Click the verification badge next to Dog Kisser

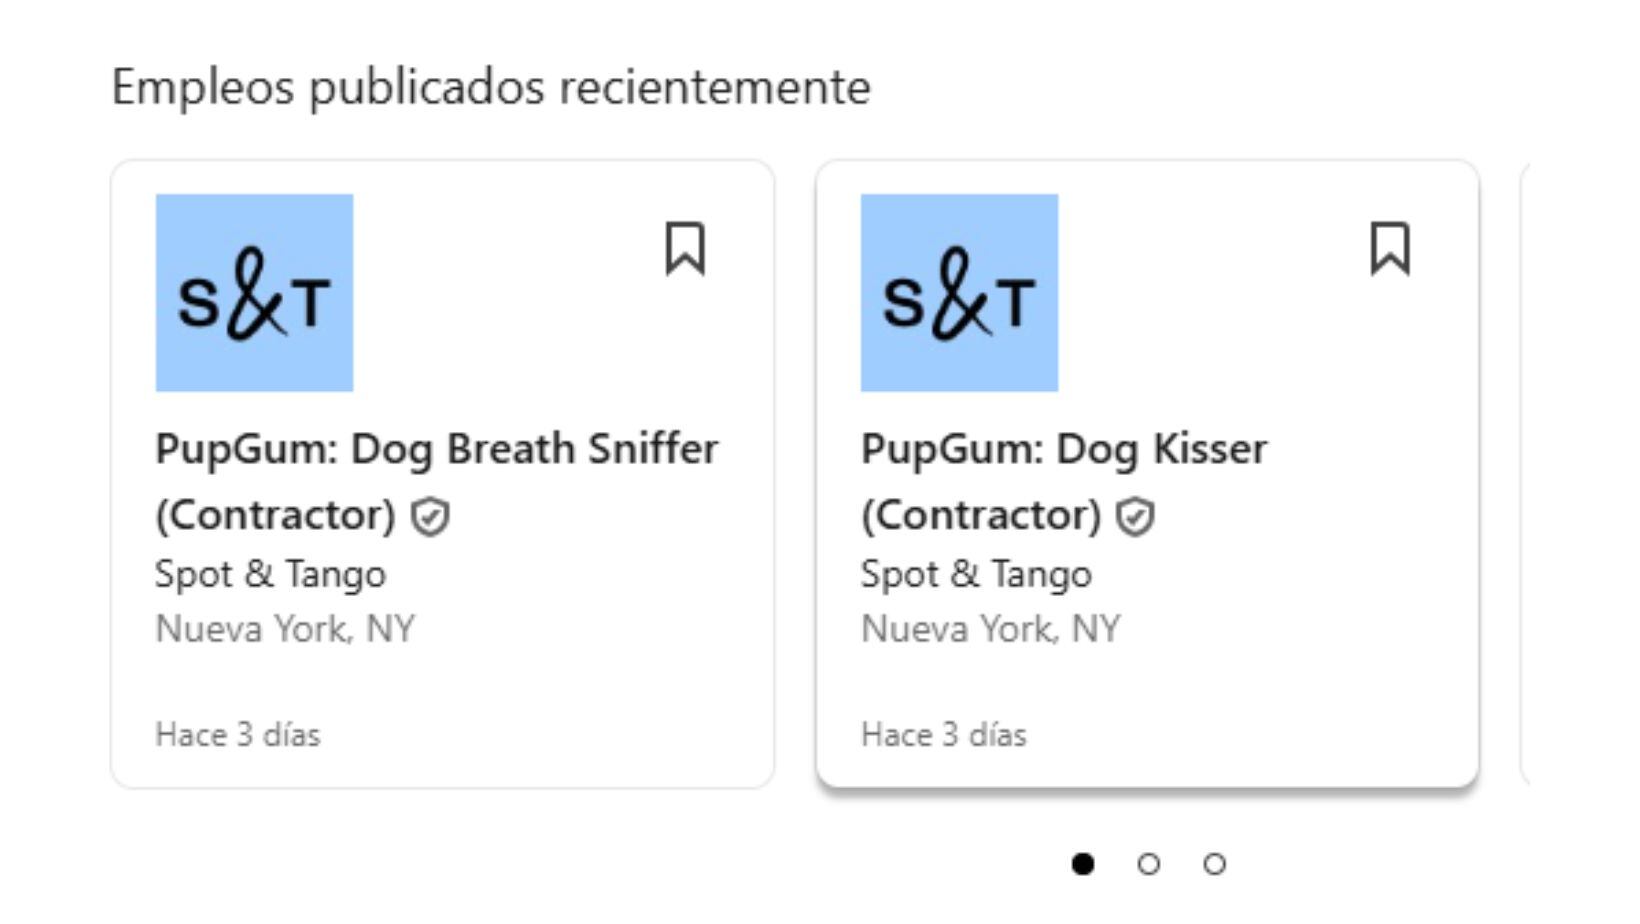pos(1136,517)
